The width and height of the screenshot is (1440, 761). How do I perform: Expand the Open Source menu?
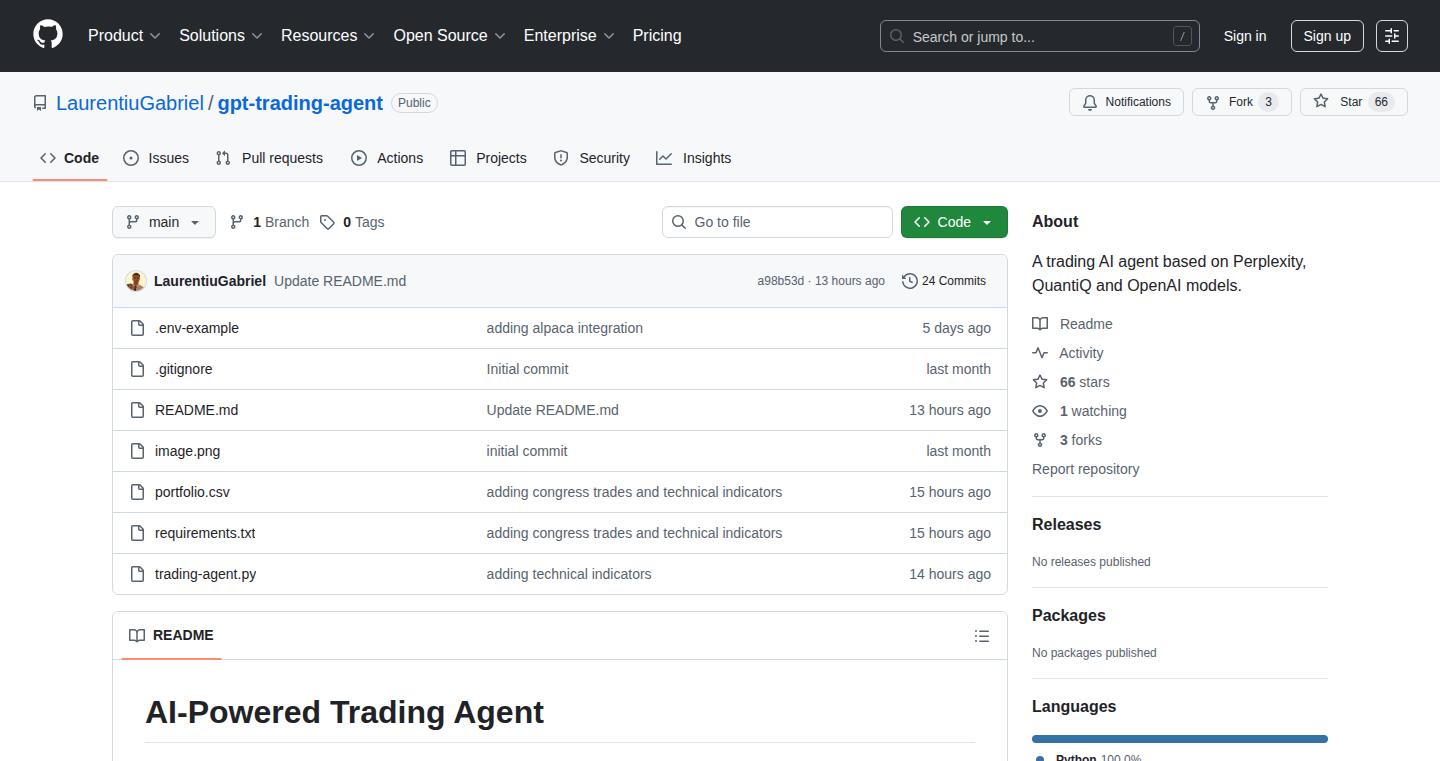click(x=450, y=35)
